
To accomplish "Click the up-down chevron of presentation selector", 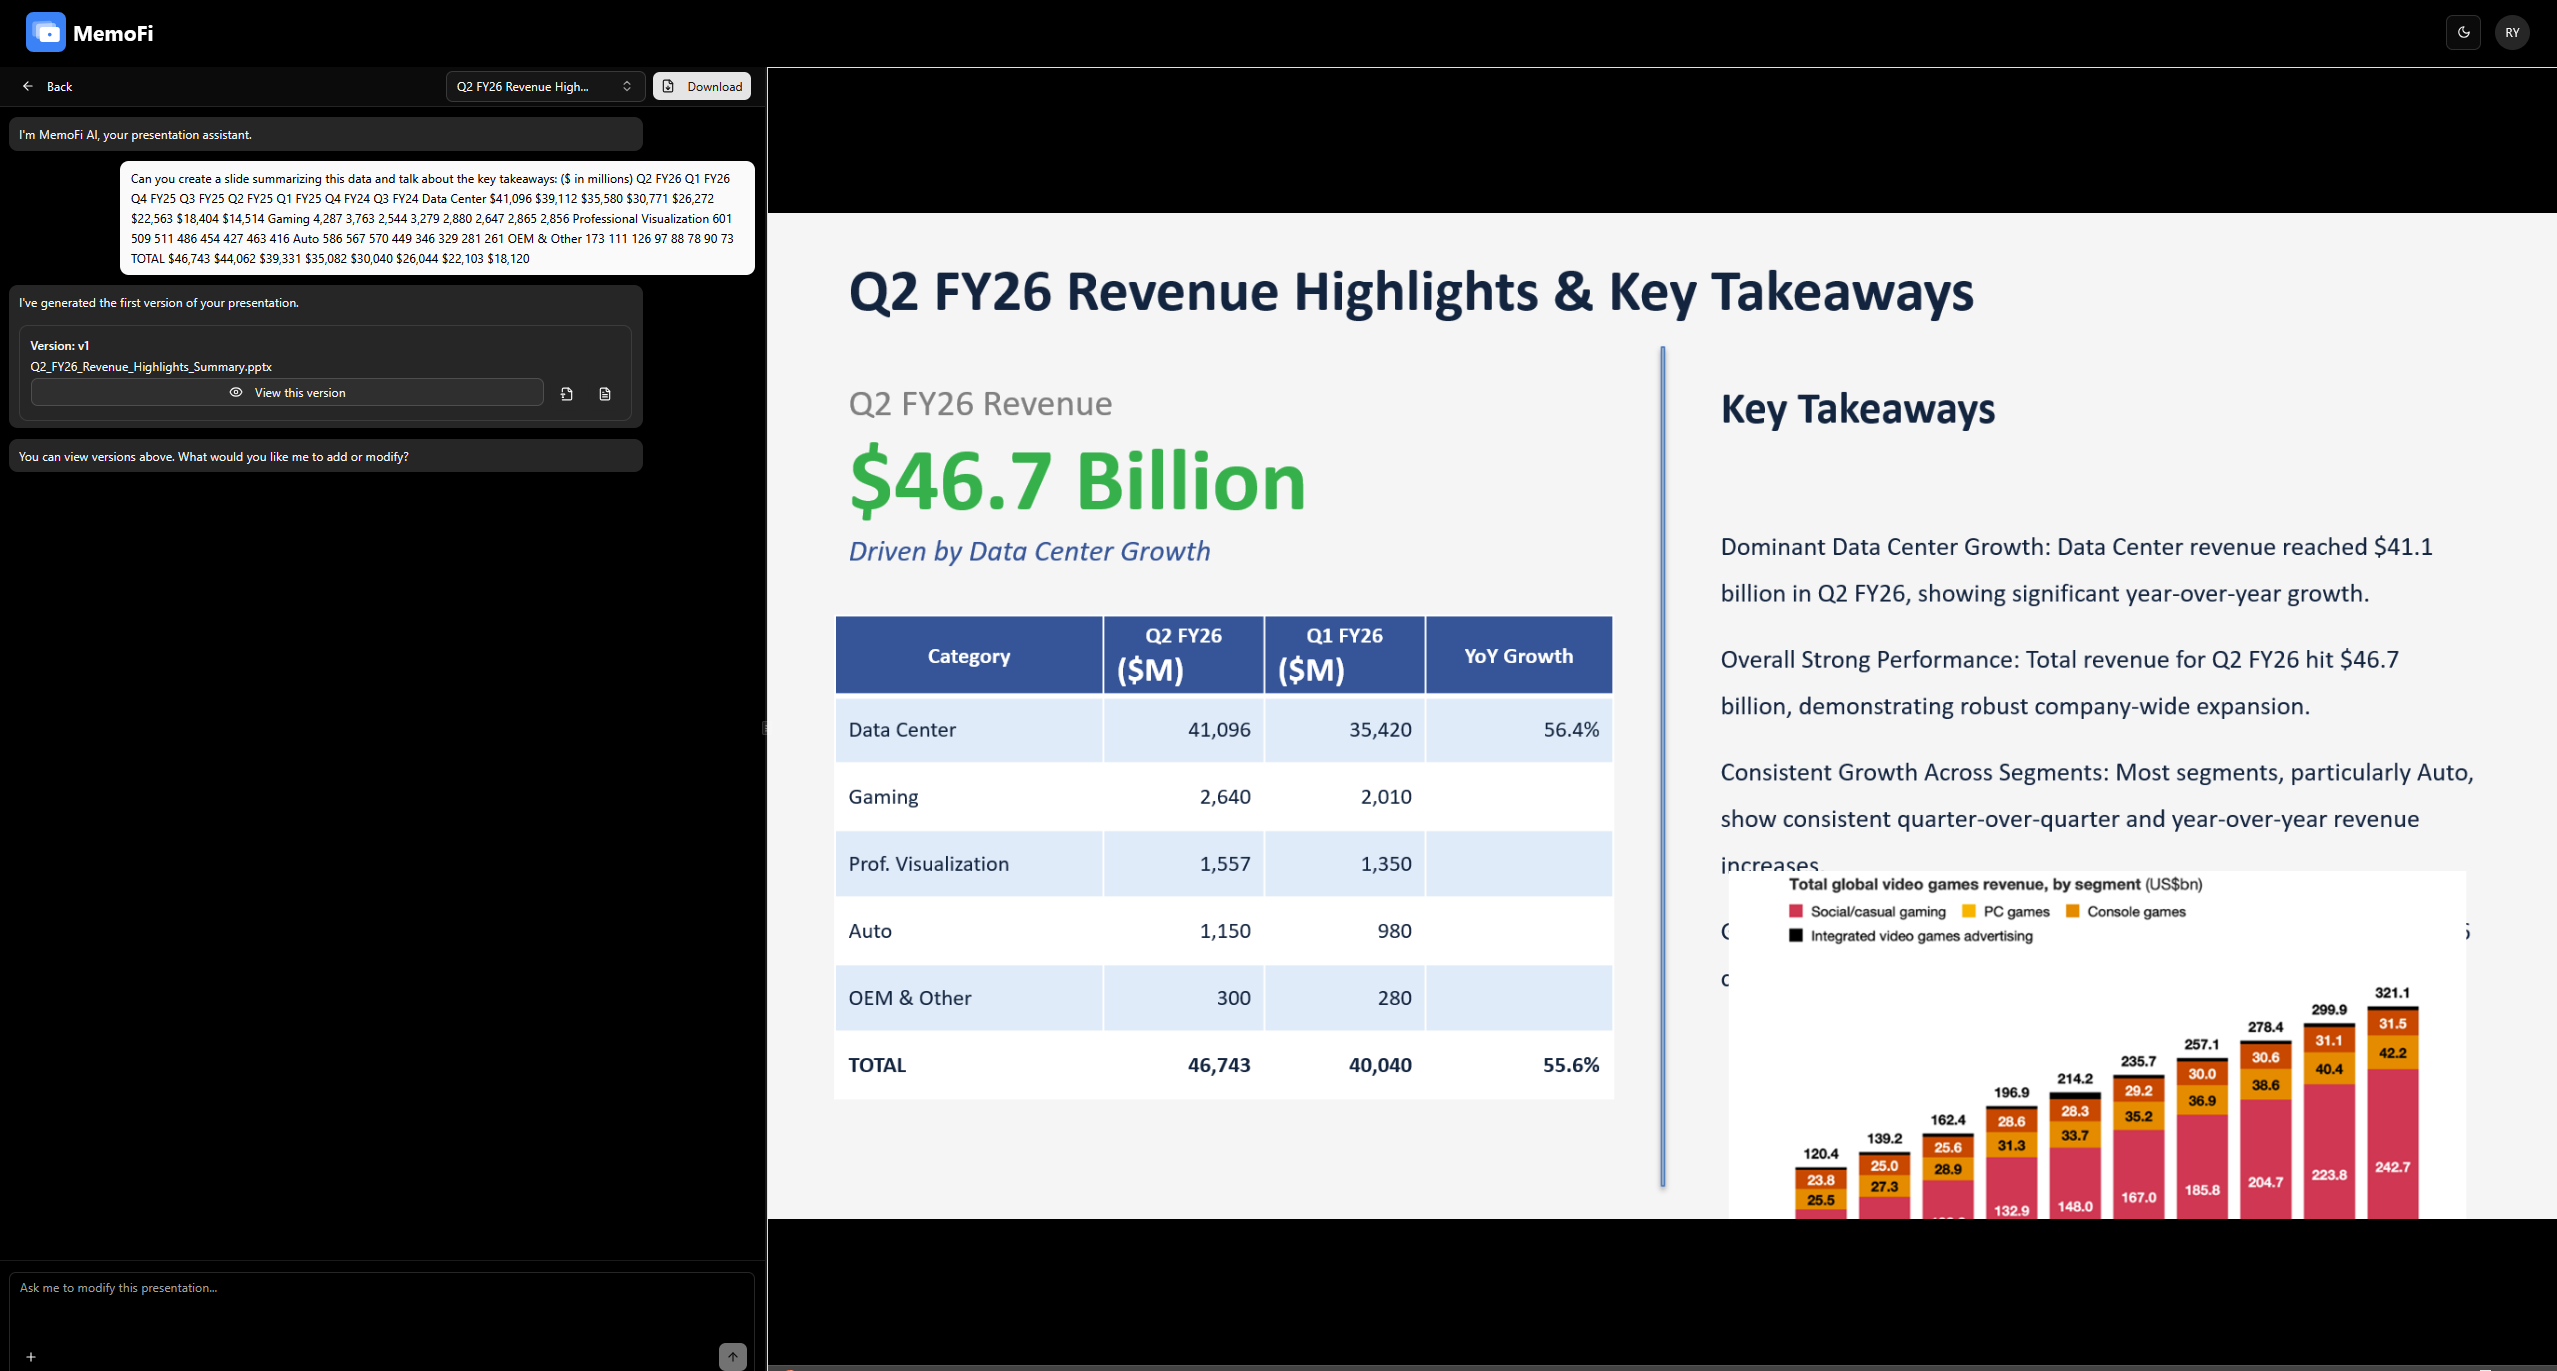I will pyautogui.click(x=627, y=86).
